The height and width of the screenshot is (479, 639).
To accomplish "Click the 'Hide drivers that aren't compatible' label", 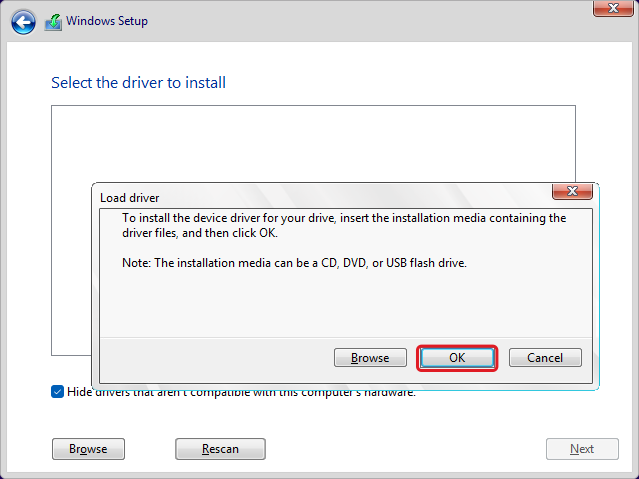I will [240, 392].
